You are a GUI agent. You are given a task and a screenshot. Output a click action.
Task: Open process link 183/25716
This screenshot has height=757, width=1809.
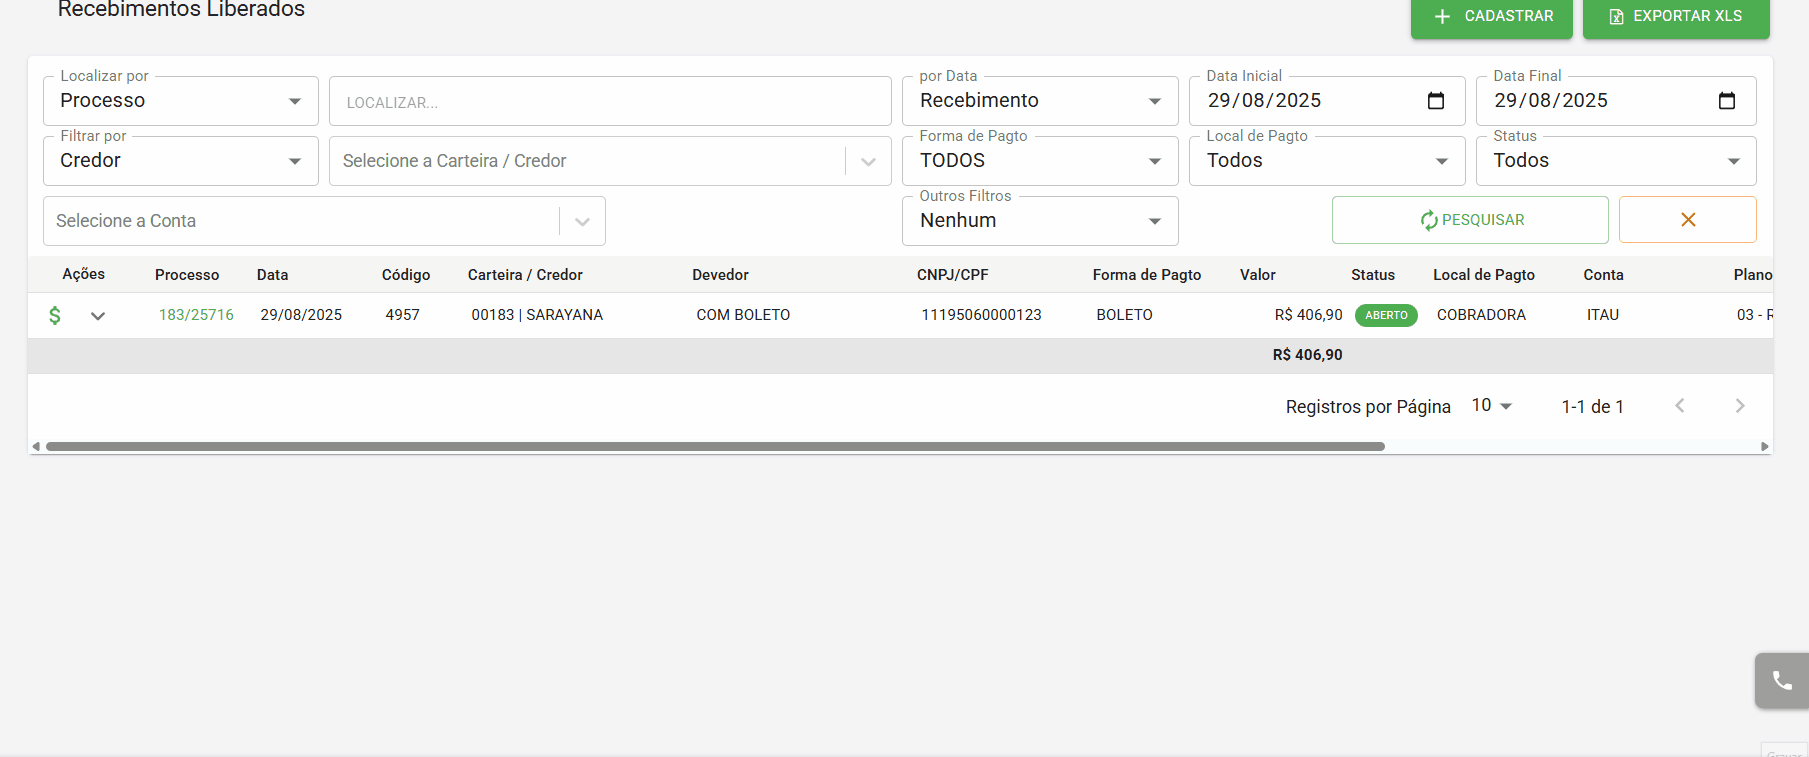(x=196, y=315)
